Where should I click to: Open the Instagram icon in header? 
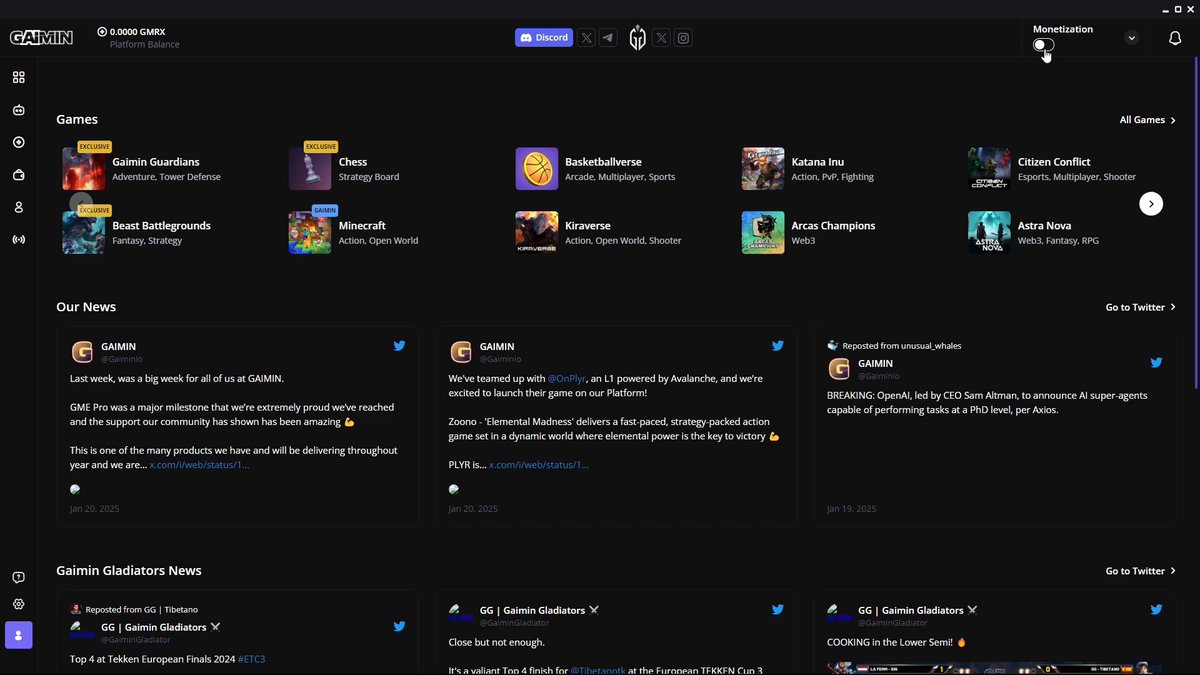tap(683, 38)
